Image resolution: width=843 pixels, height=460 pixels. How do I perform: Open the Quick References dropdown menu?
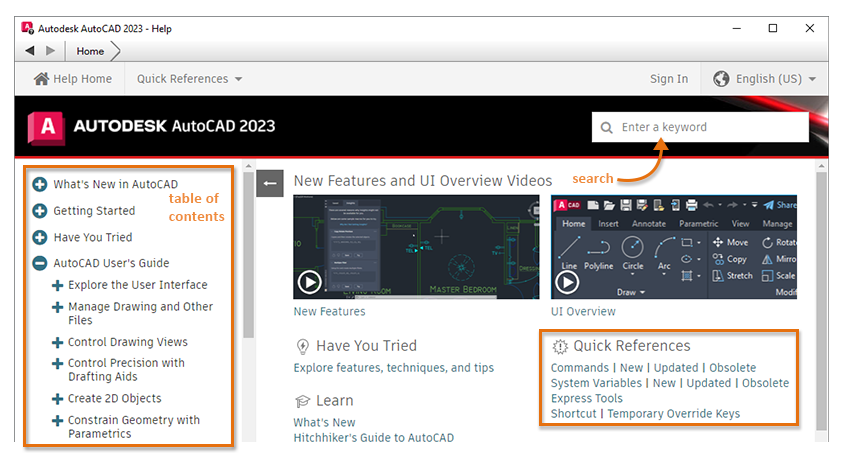pos(189,79)
